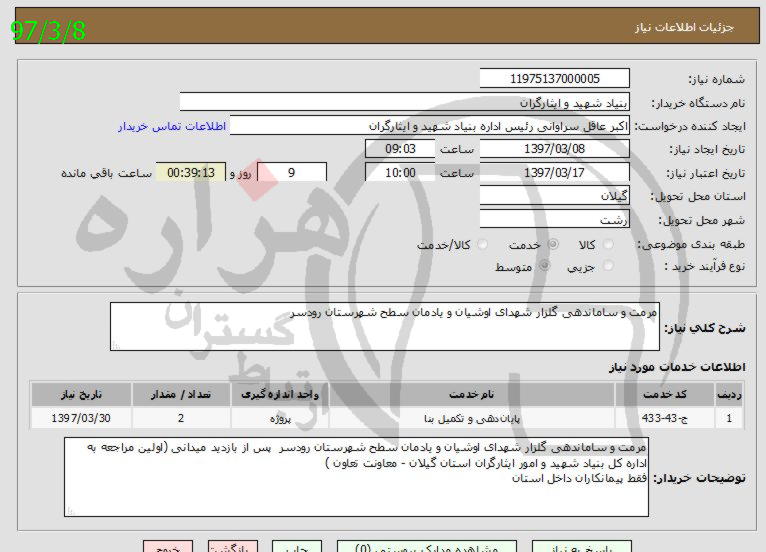Click remaining time countdown 00:39:13

pos(191,172)
